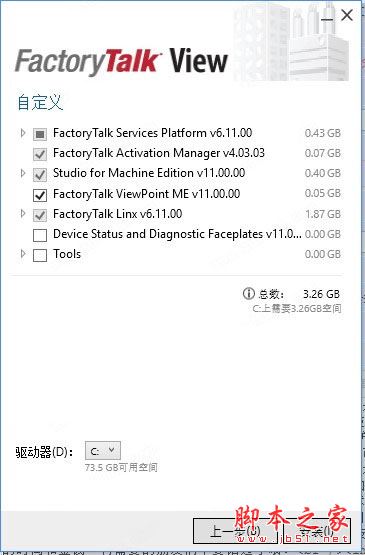This screenshot has height=555, width=365.
Task: Uncheck the FactoryTalk ViewPoint ME checkbox
Action: 40,195
